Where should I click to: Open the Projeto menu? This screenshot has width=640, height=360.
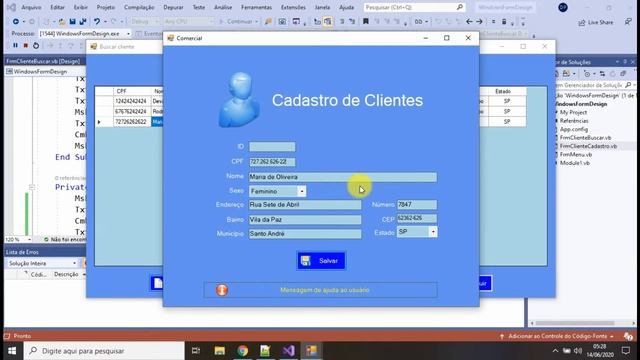coord(106,7)
